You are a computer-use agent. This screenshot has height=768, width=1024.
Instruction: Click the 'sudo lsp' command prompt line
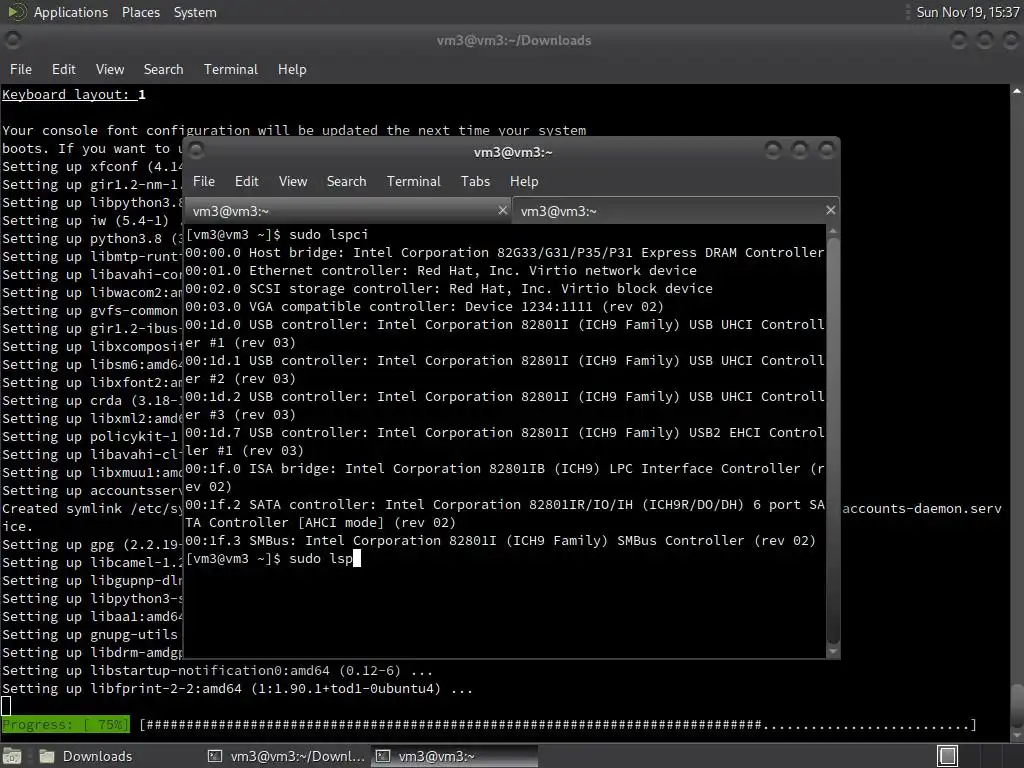(274, 558)
